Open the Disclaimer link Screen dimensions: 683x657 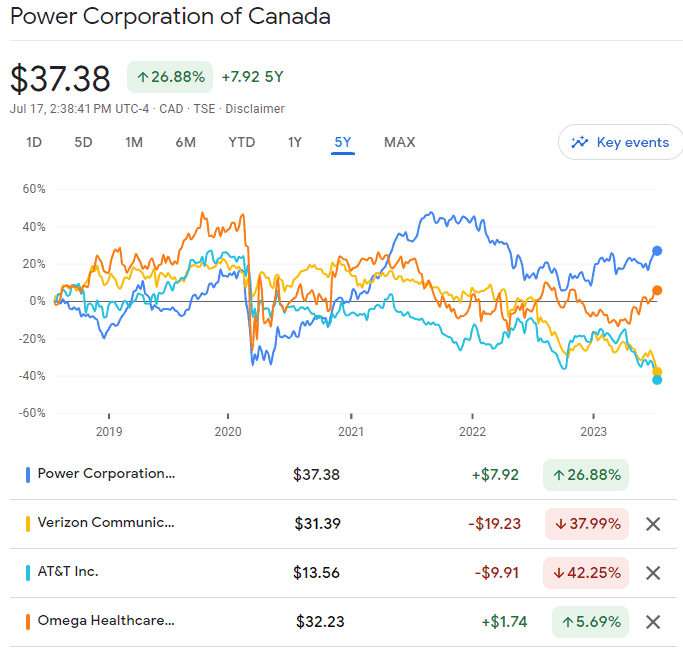pyautogui.click(x=255, y=109)
